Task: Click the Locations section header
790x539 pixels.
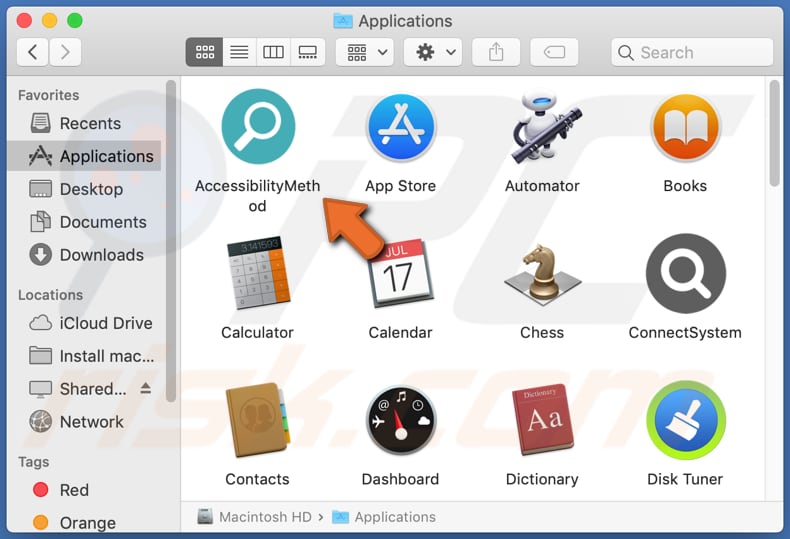Action: [x=50, y=295]
